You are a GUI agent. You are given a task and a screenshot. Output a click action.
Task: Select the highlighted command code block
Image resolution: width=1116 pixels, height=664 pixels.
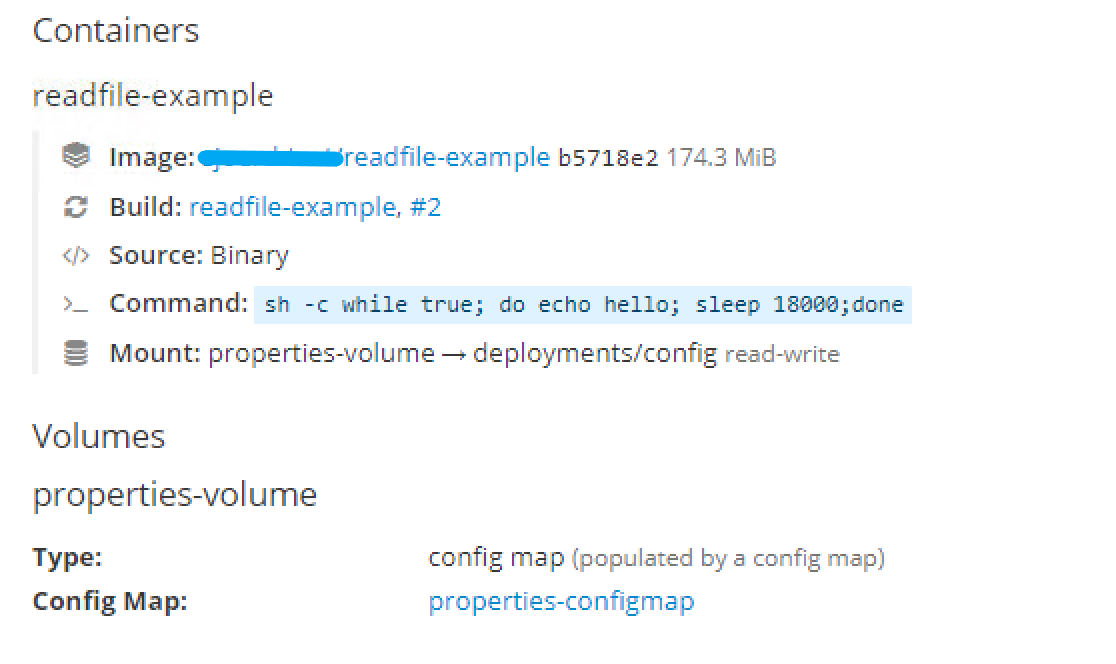[x=582, y=304]
